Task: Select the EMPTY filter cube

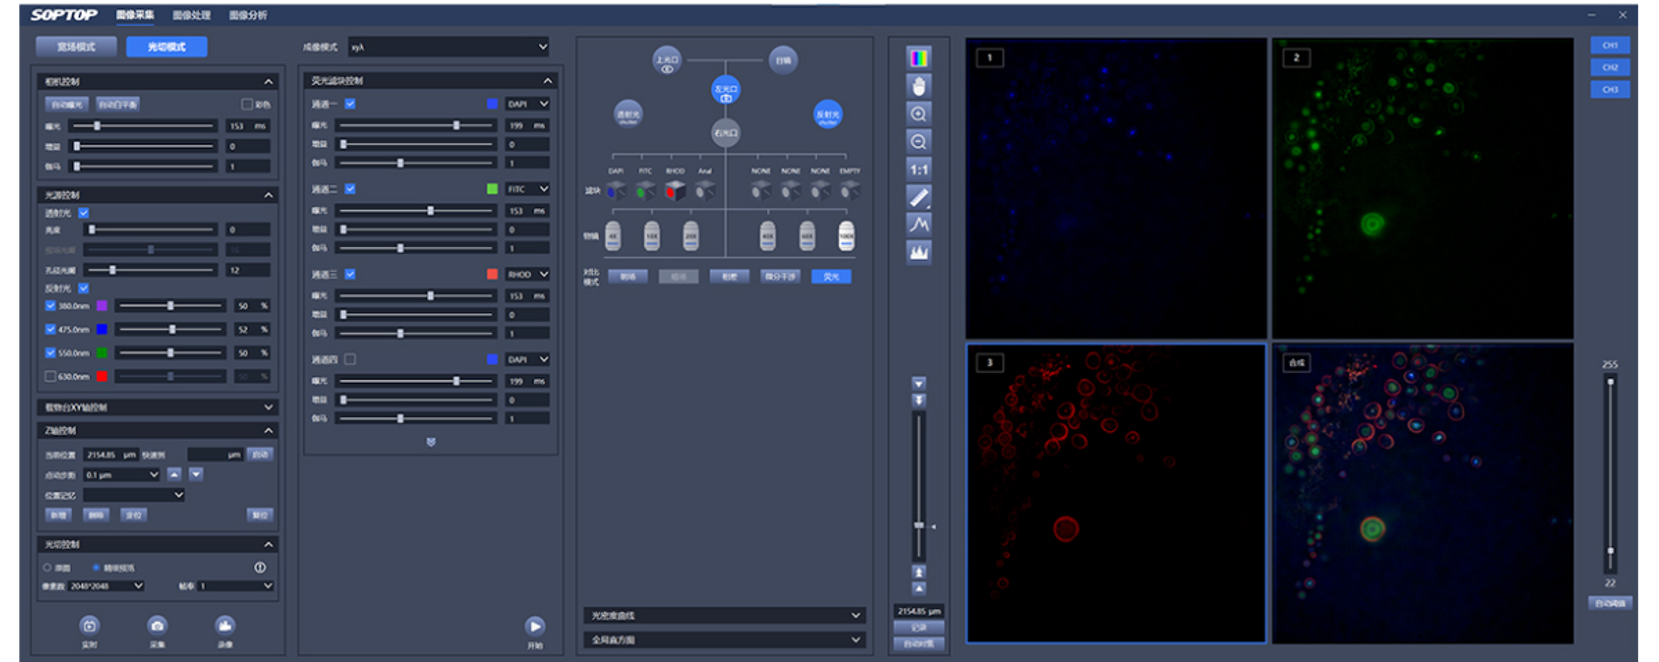Action: 850,190
